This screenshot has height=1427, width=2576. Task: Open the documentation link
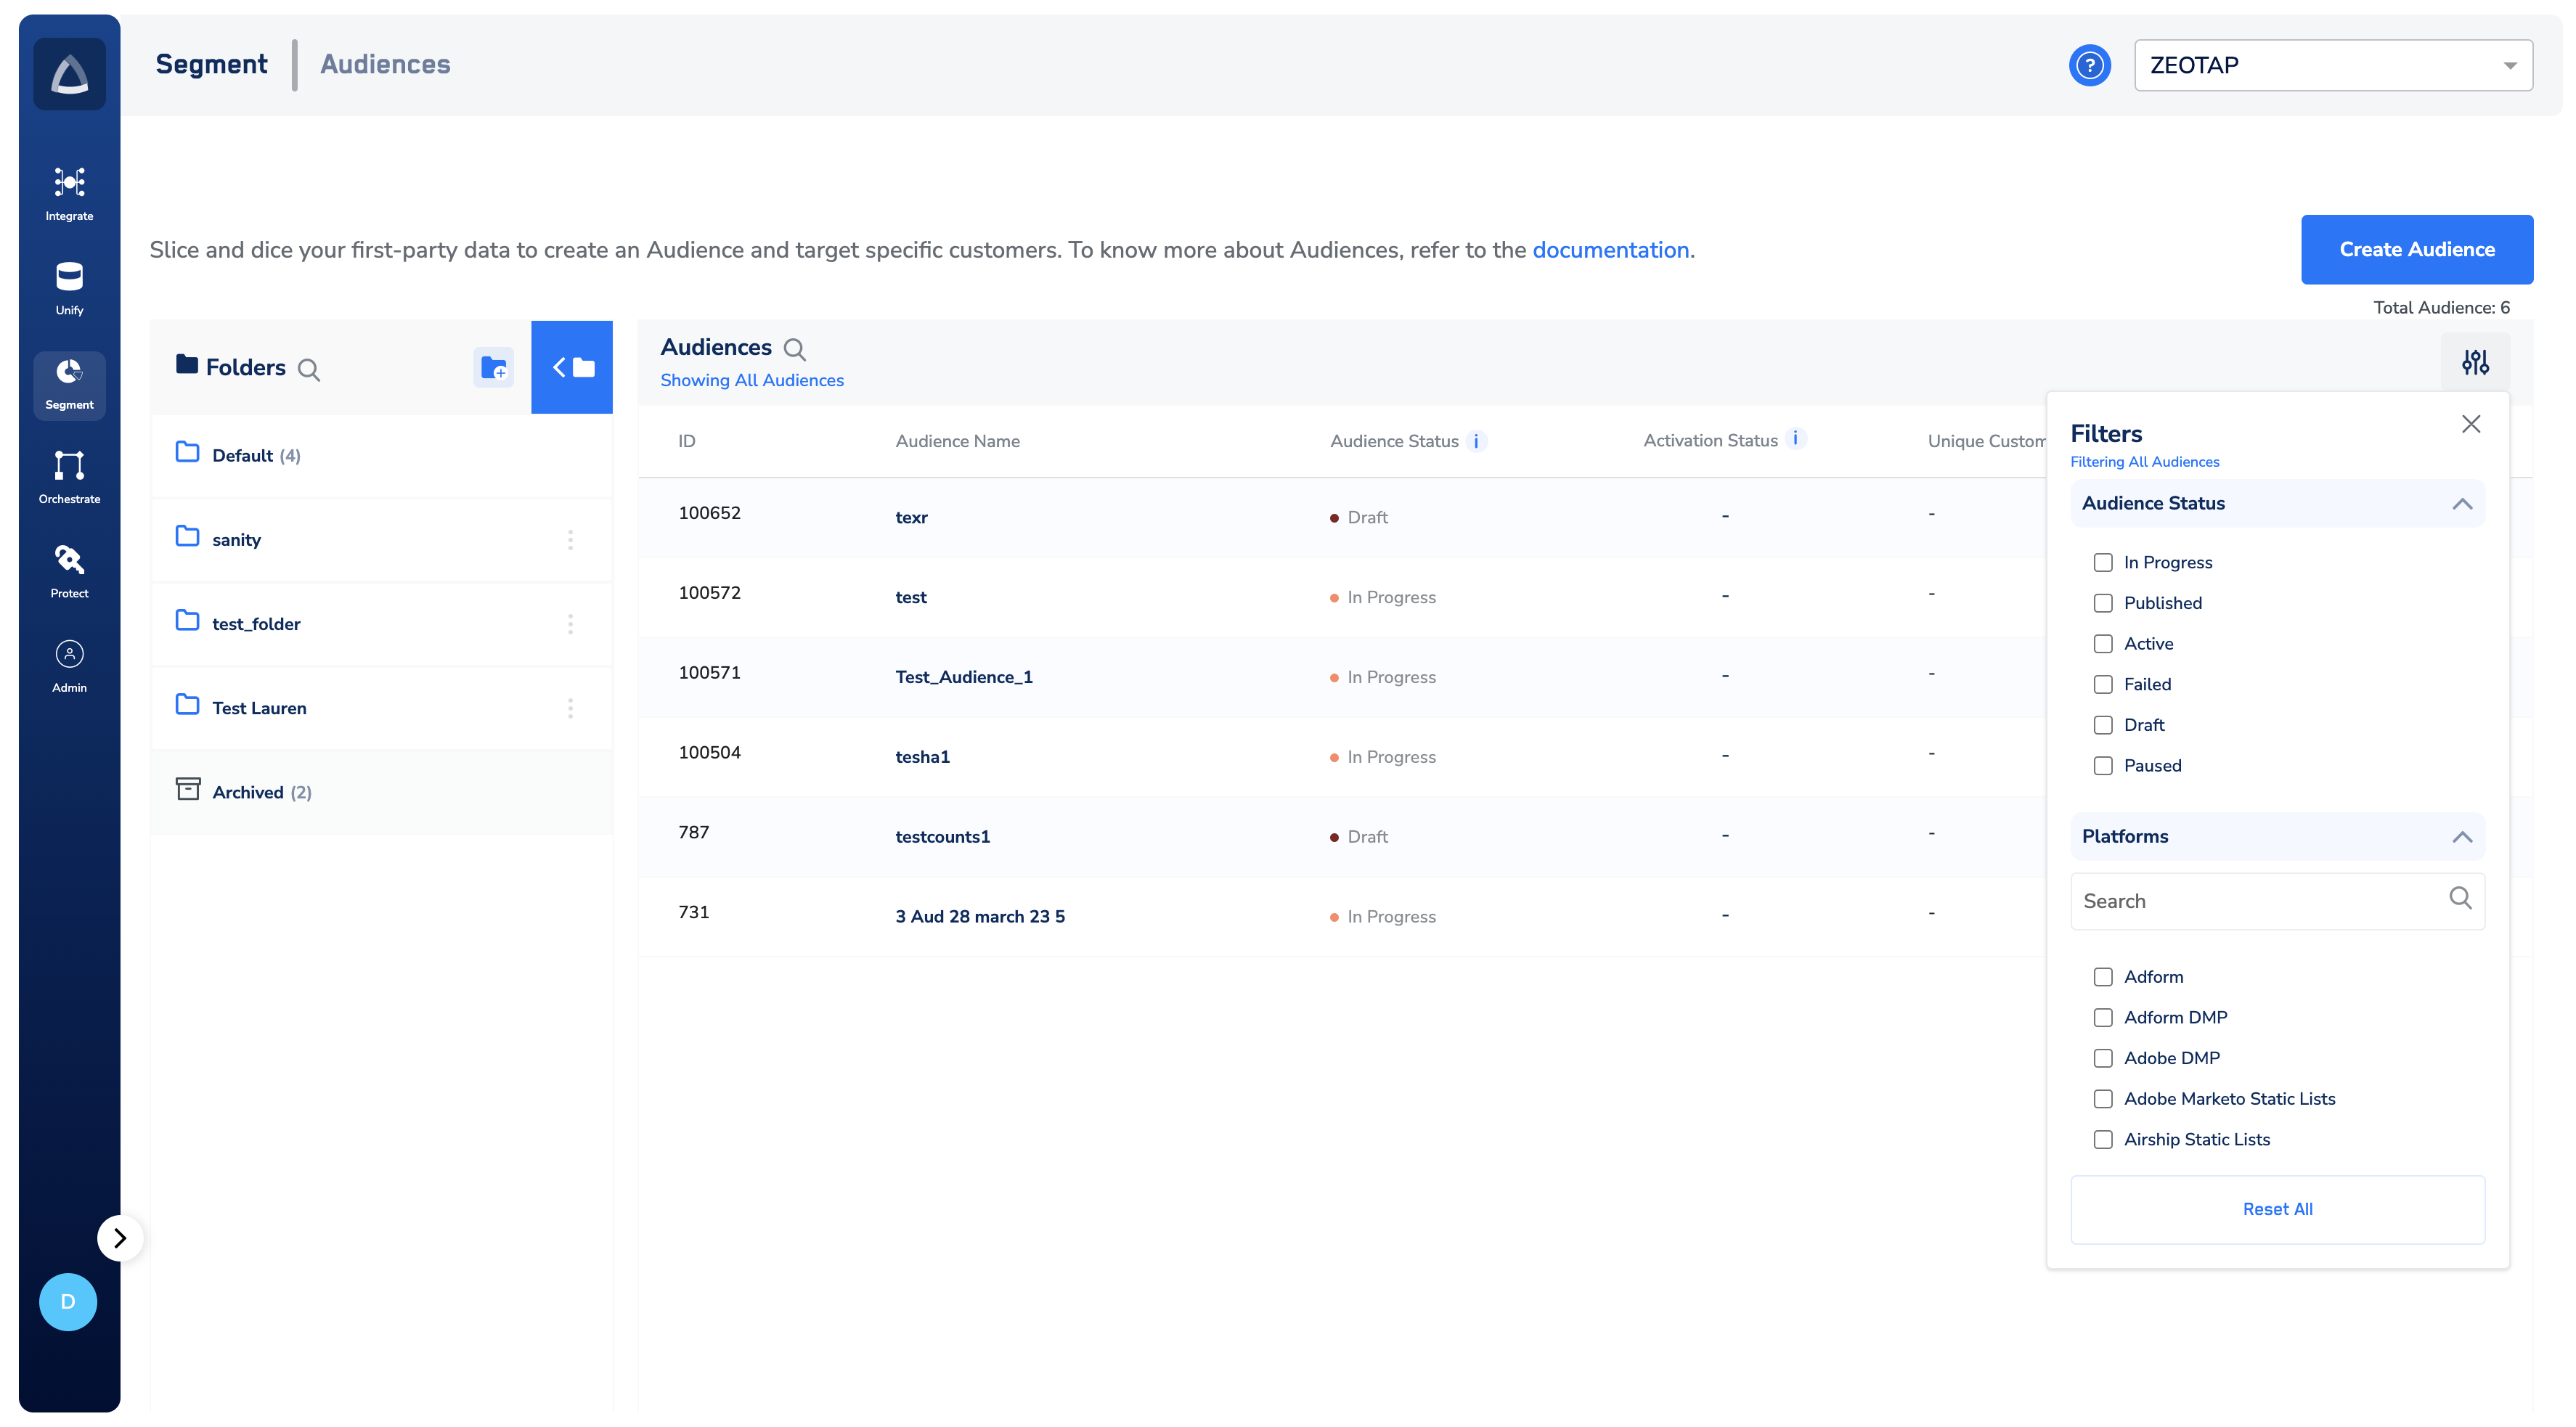1610,250
